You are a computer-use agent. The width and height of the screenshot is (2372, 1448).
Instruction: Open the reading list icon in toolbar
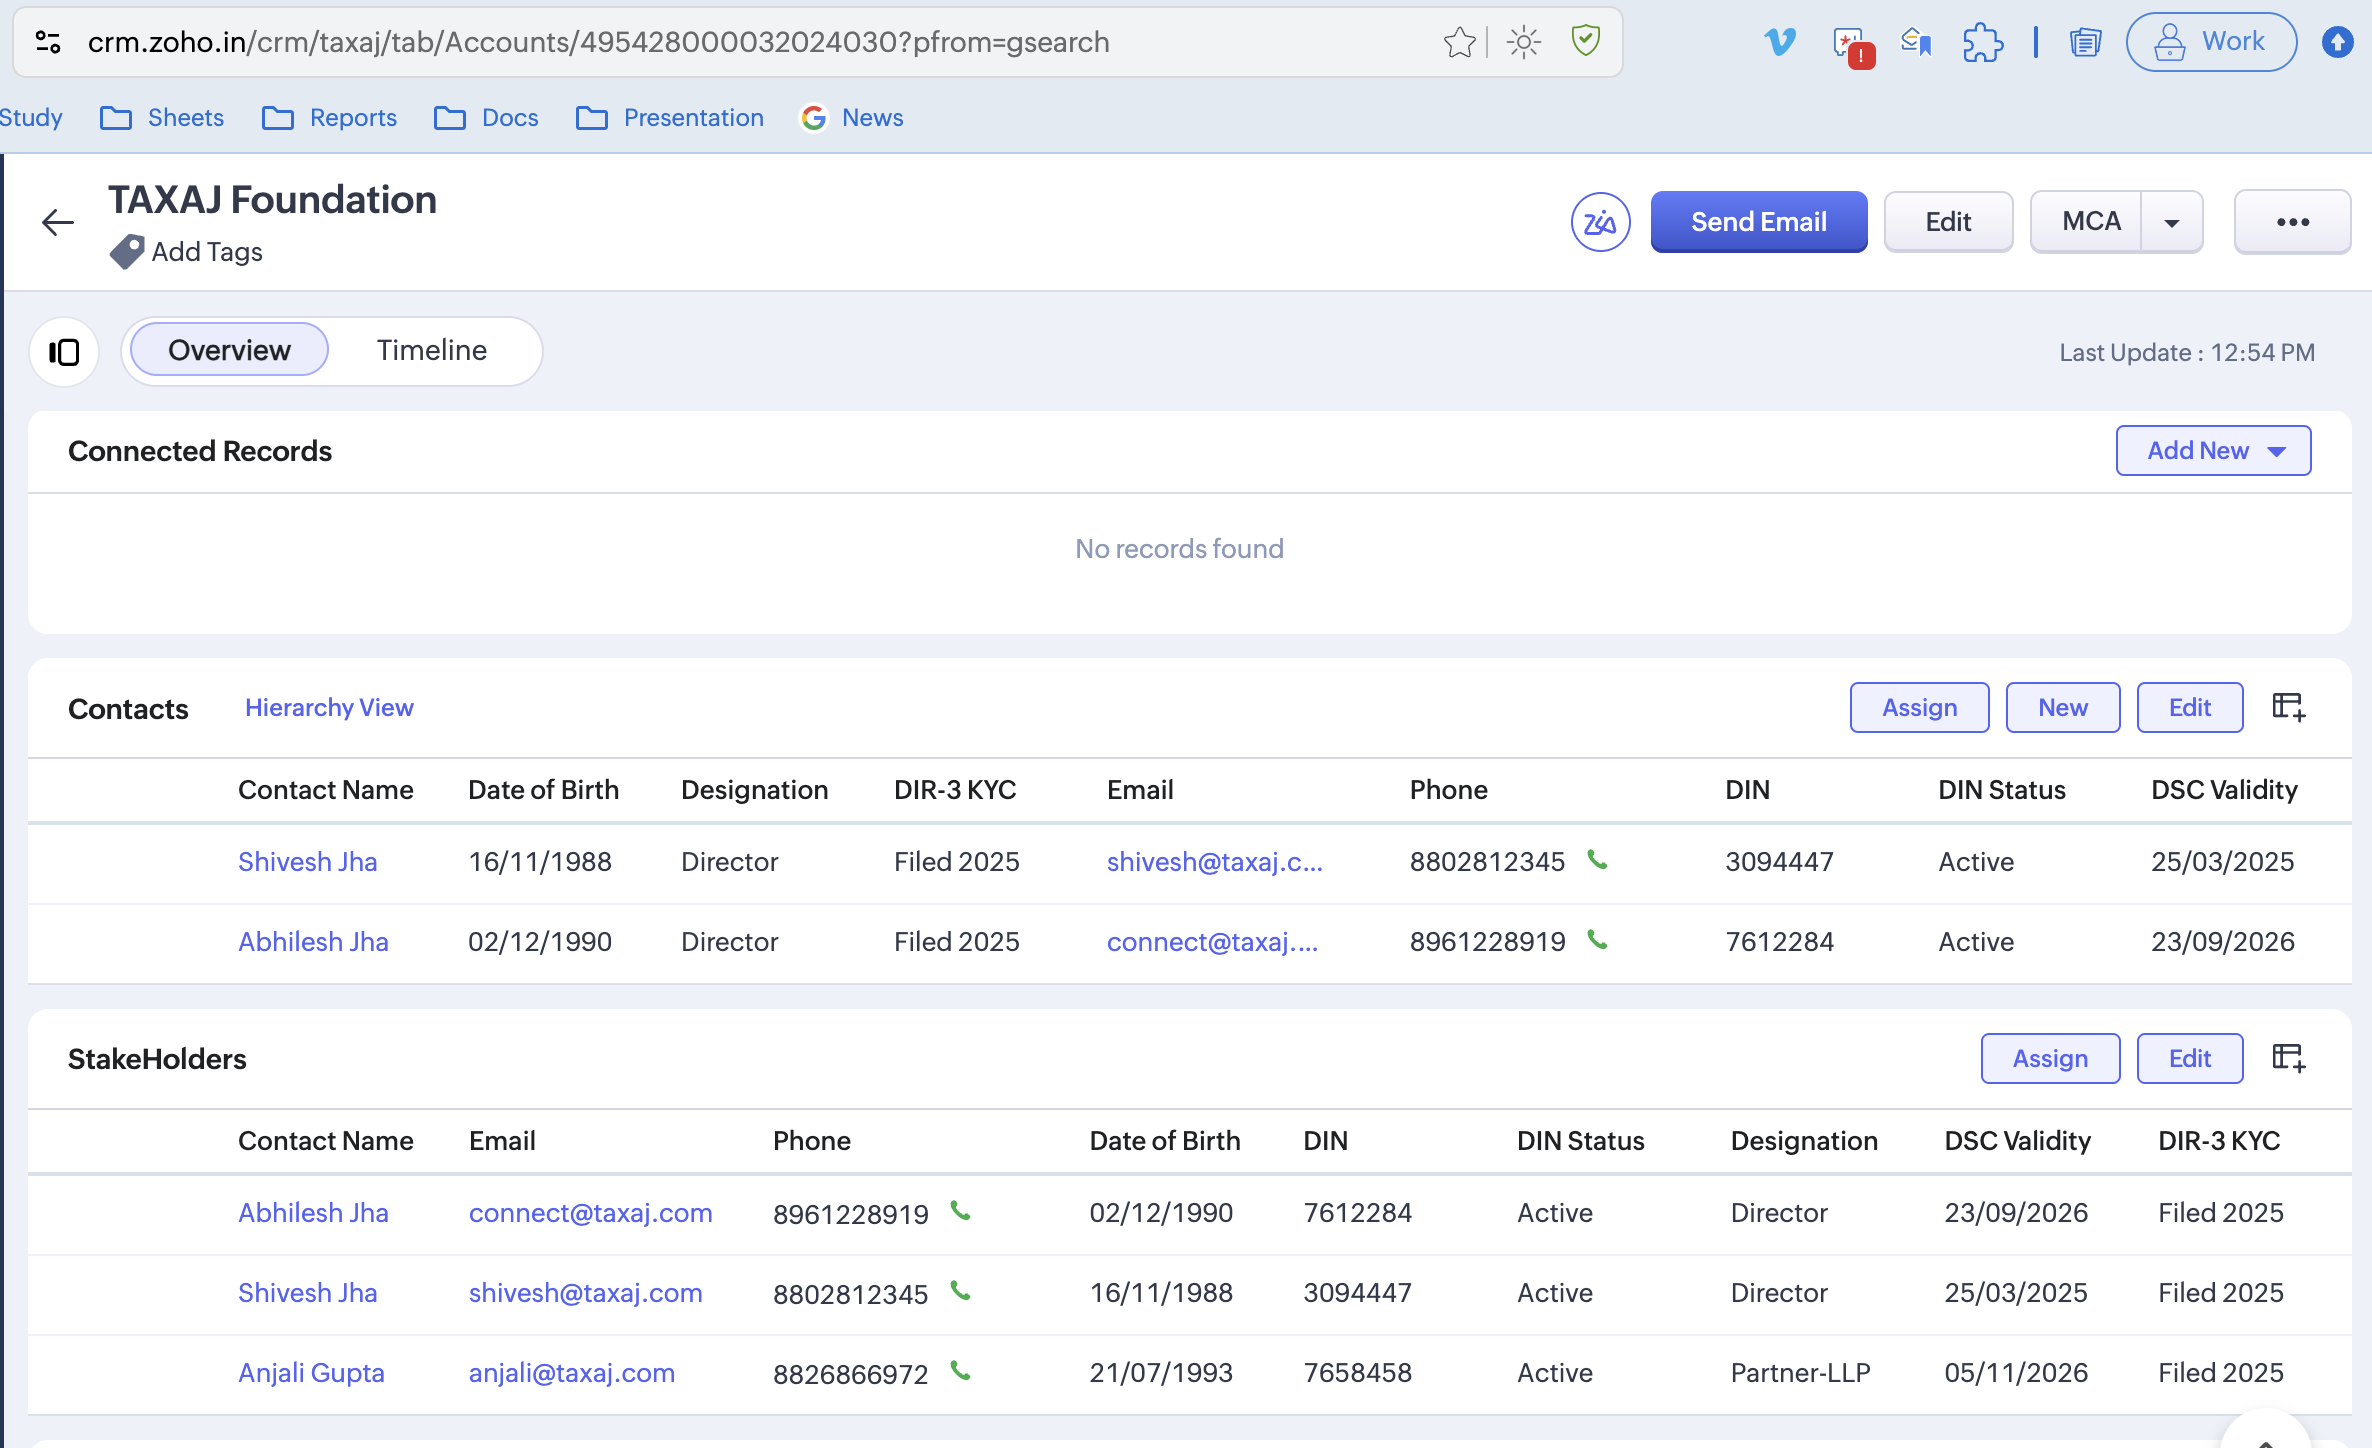[2085, 42]
